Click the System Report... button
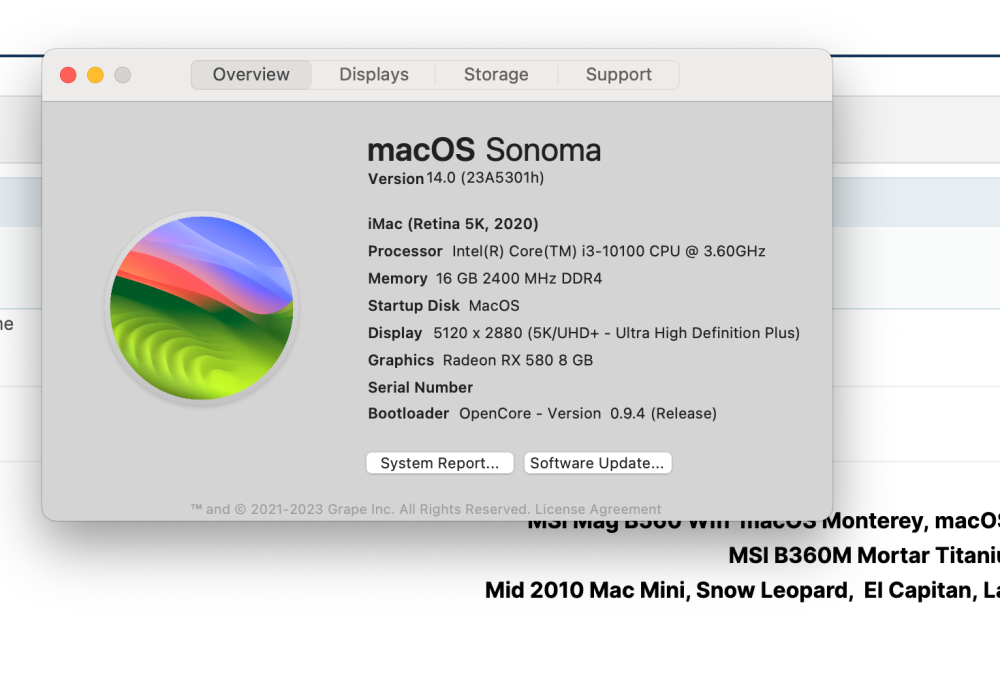 click(440, 463)
